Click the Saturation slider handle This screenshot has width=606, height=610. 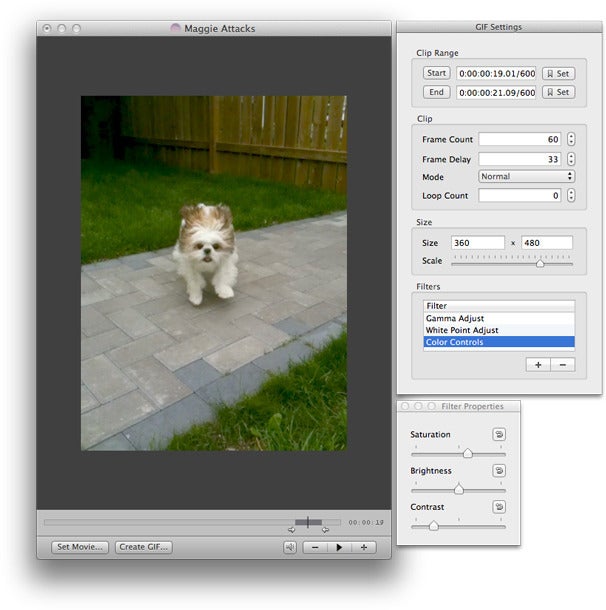(468, 453)
